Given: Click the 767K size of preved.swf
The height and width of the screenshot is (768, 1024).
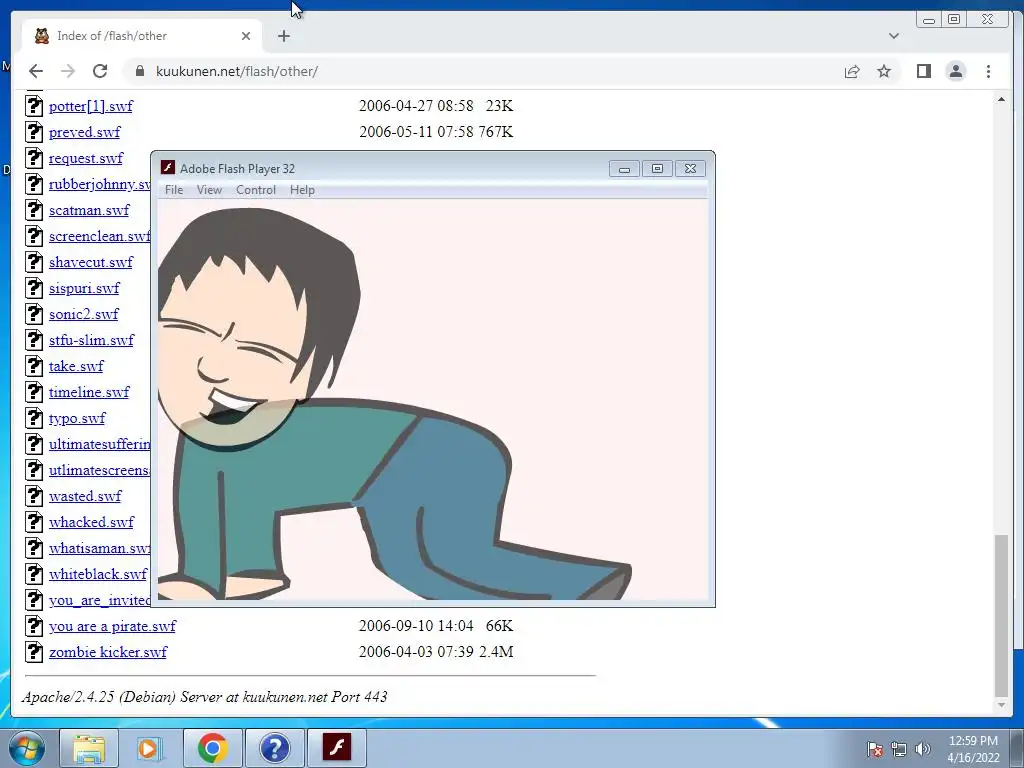Looking at the screenshot, I should point(496,132).
